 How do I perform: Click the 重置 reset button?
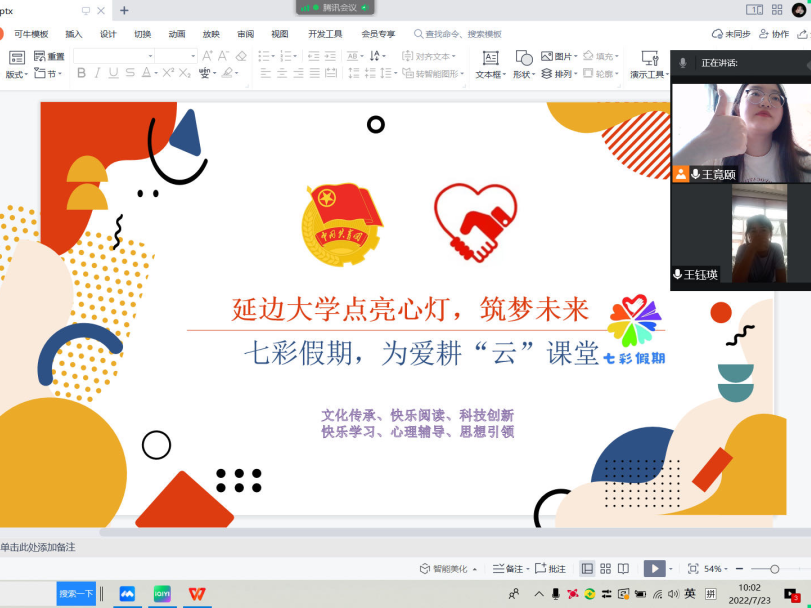coord(49,56)
